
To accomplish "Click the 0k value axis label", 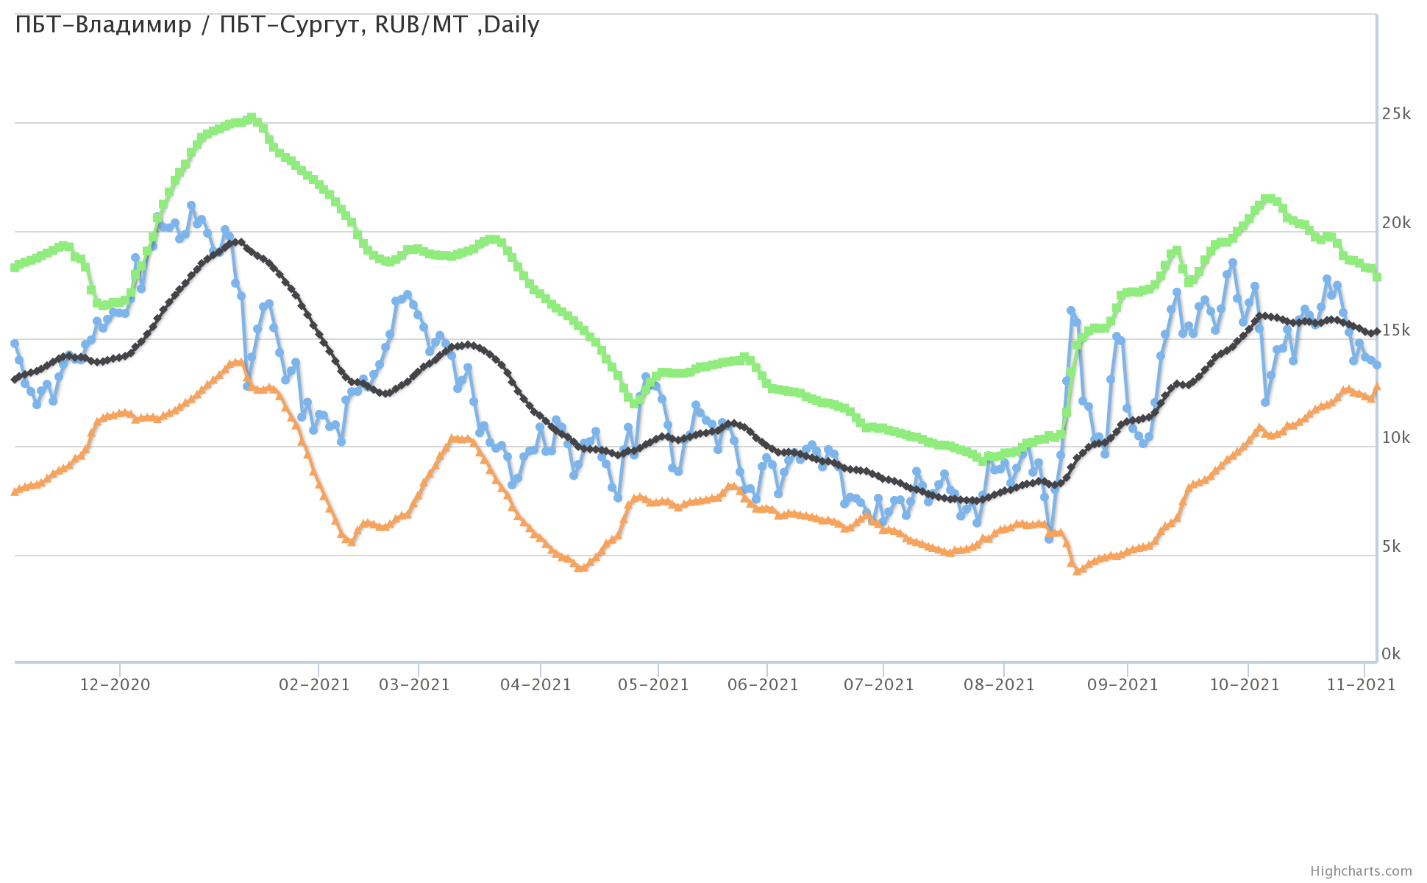I will click(x=1392, y=655).
